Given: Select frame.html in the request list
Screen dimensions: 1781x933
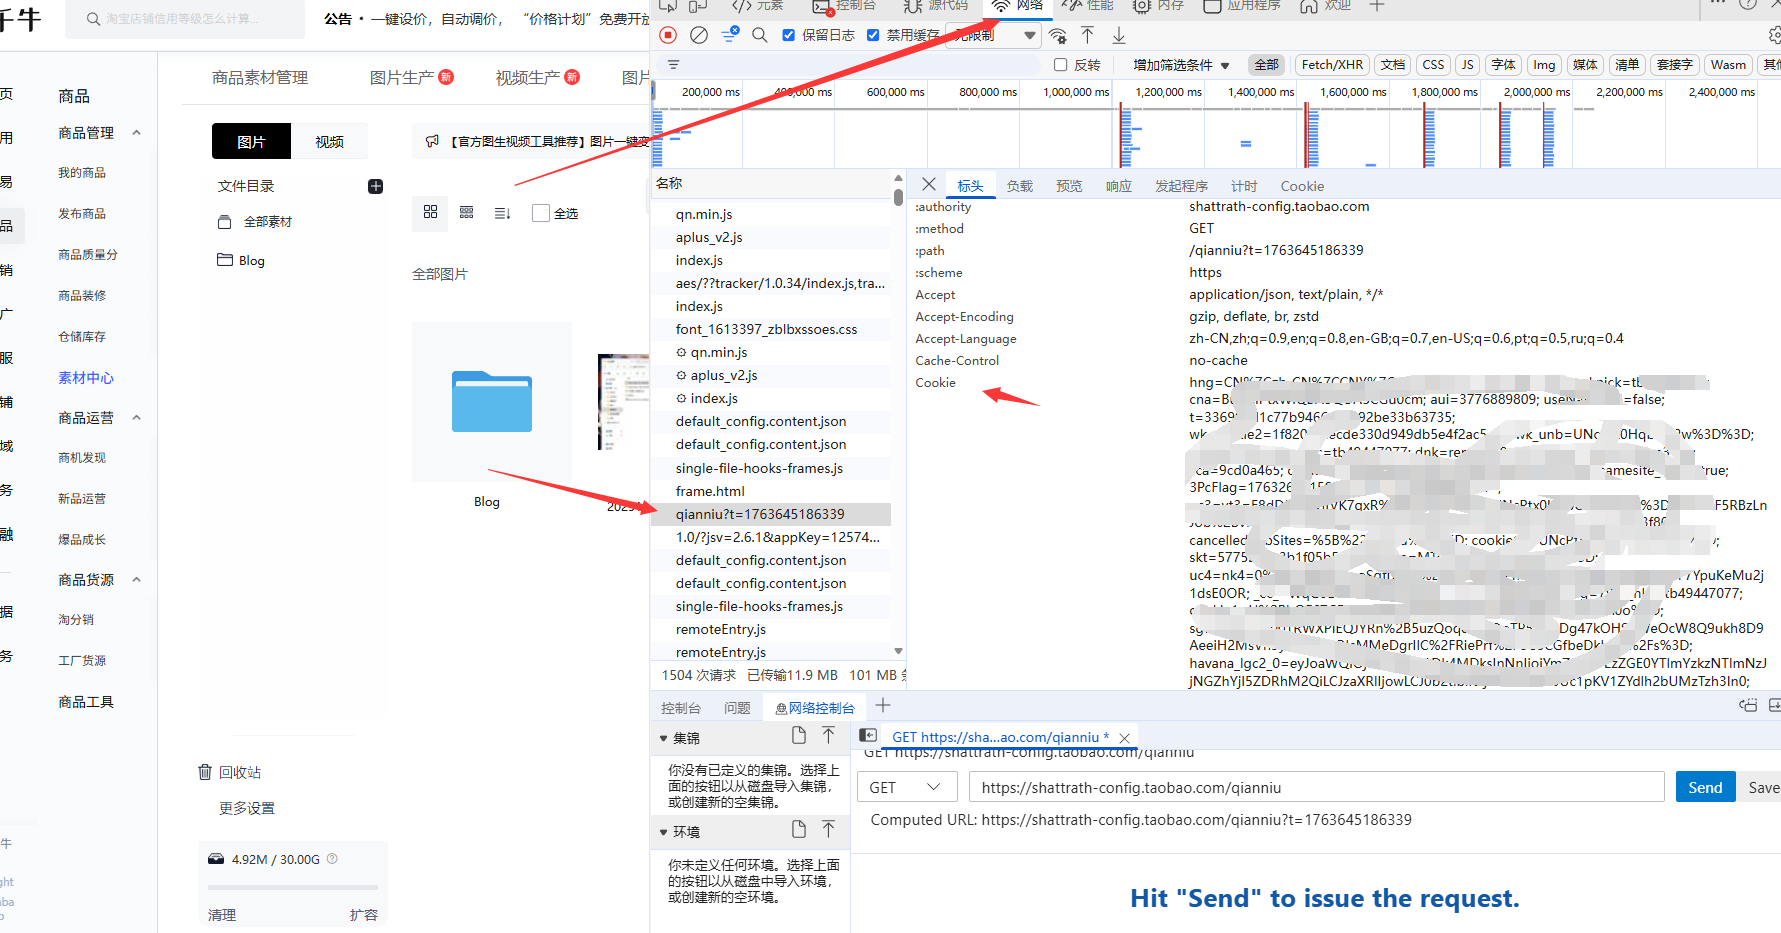Looking at the screenshot, I should 771,491.
